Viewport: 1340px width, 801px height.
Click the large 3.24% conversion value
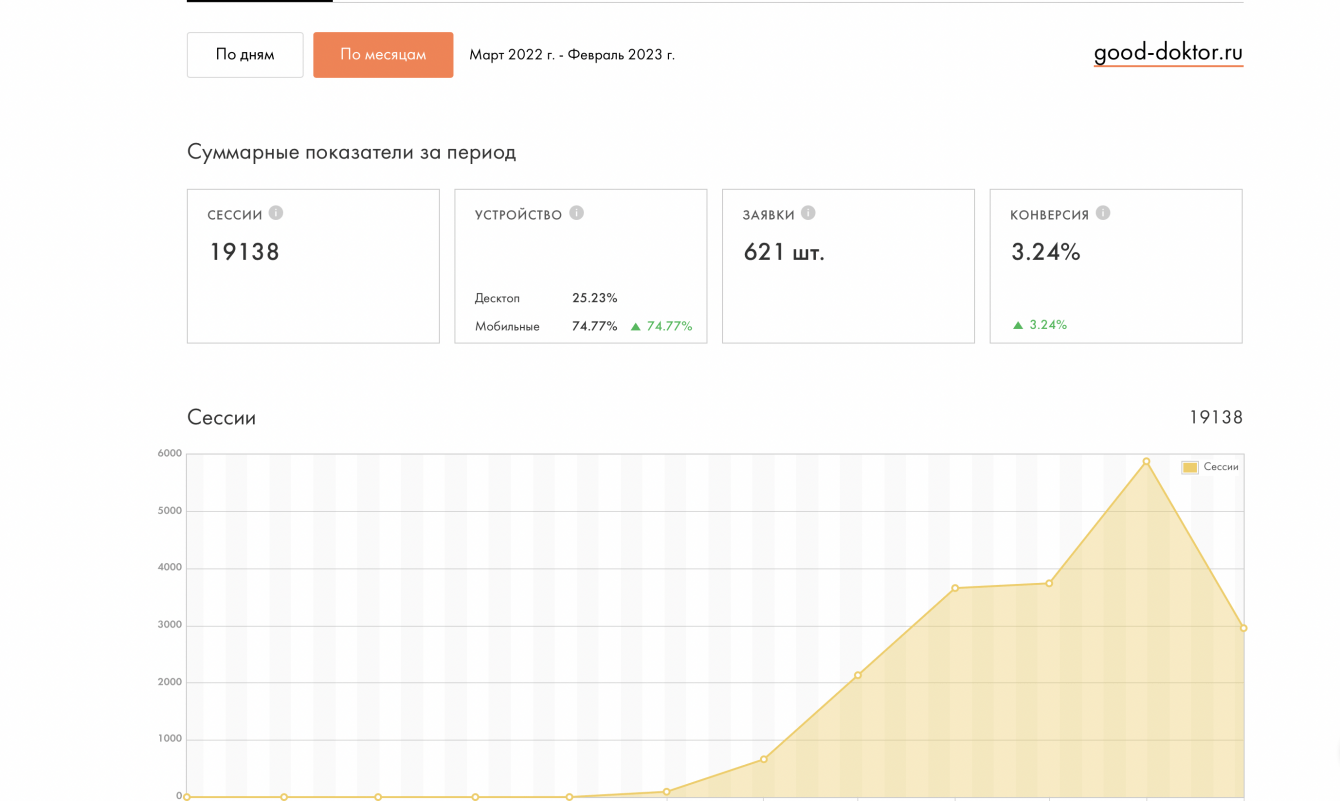click(1046, 252)
